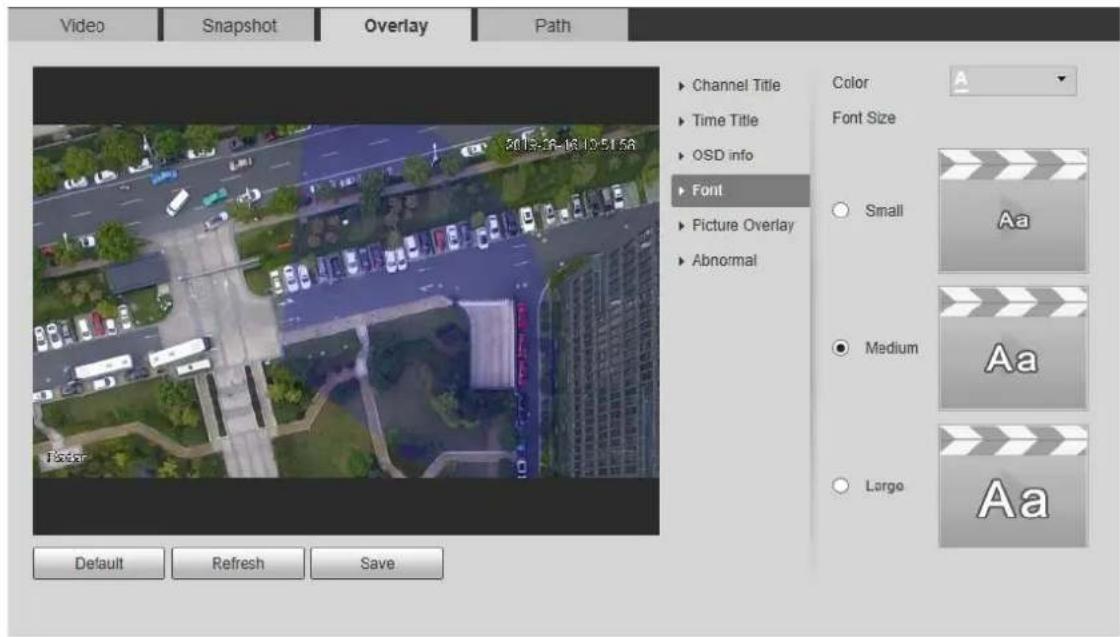Click the Small font preview thumbnail
This screenshot has width=1120, height=637.
pyautogui.click(x=1013, y=211)
